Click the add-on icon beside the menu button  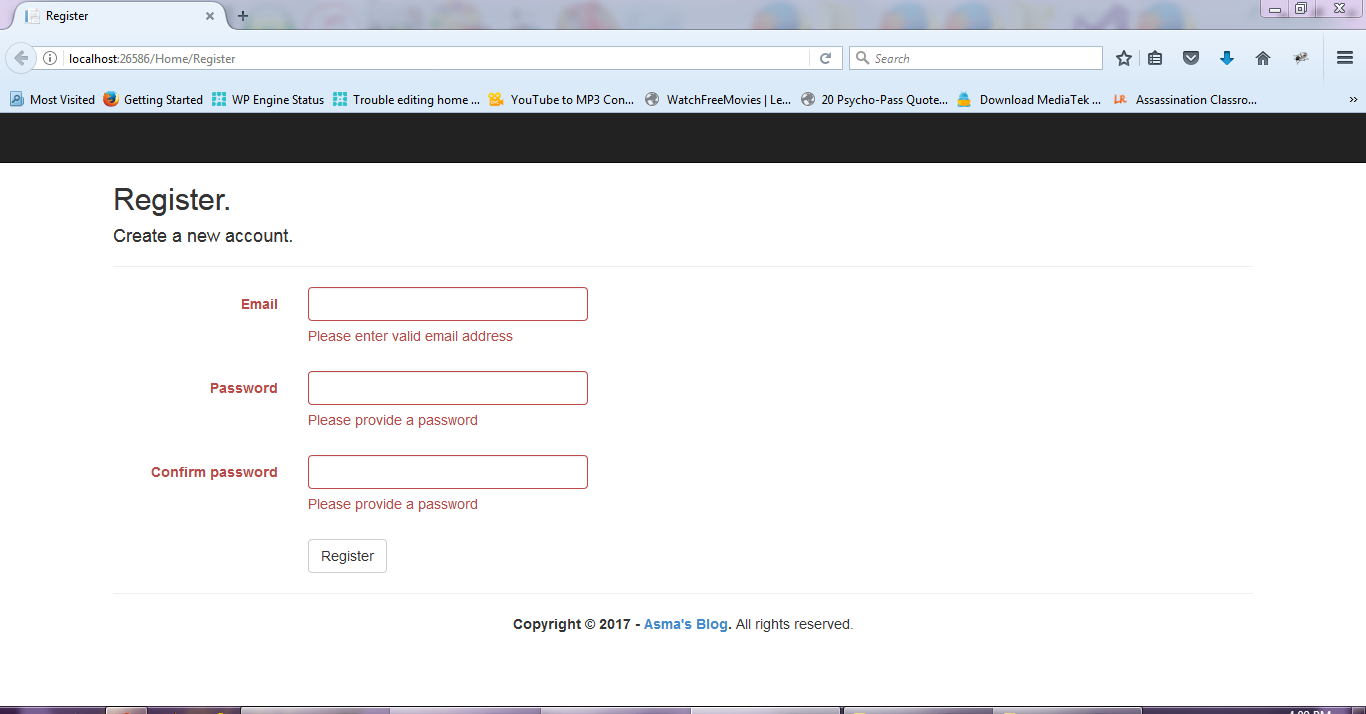pos(1300,57)
